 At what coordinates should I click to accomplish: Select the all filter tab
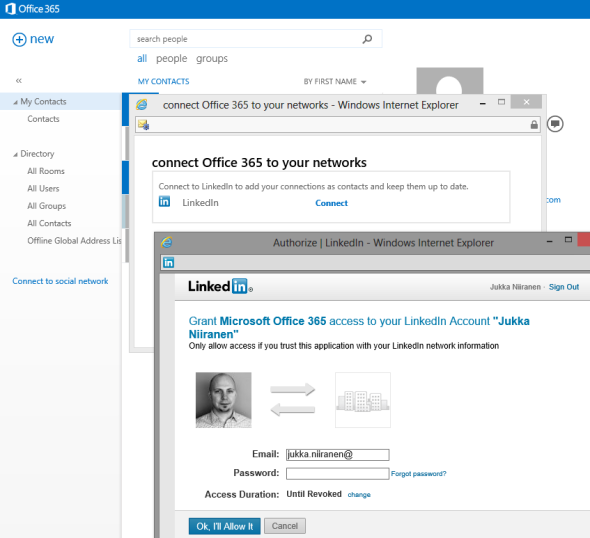[x=142, y=59]
